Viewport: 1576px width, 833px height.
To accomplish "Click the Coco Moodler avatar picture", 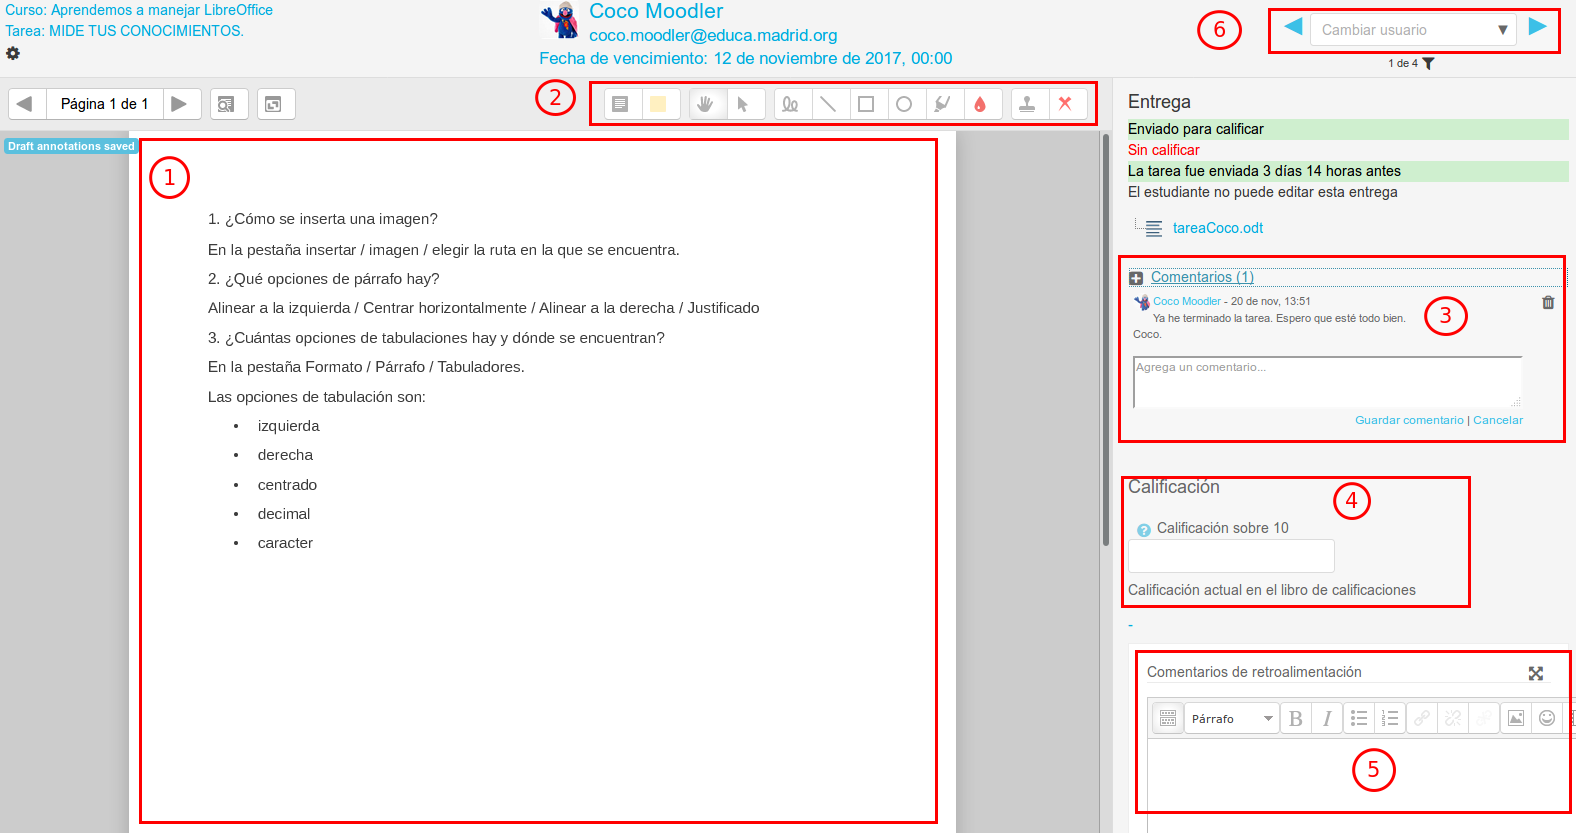I will pyautogui.click(x=560, y=20).
